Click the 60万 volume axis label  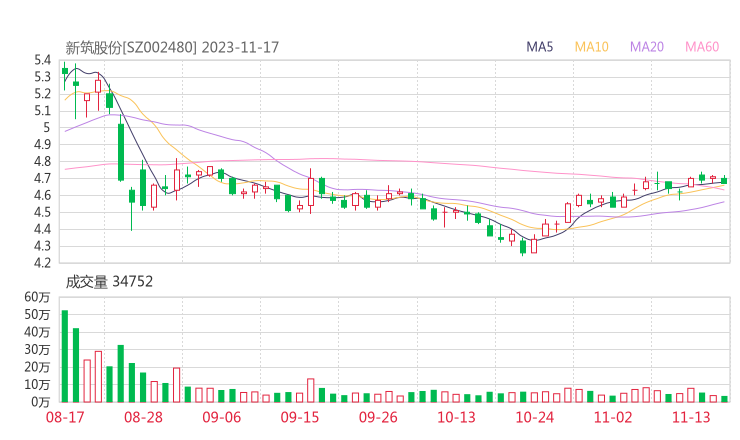(37, 297)
